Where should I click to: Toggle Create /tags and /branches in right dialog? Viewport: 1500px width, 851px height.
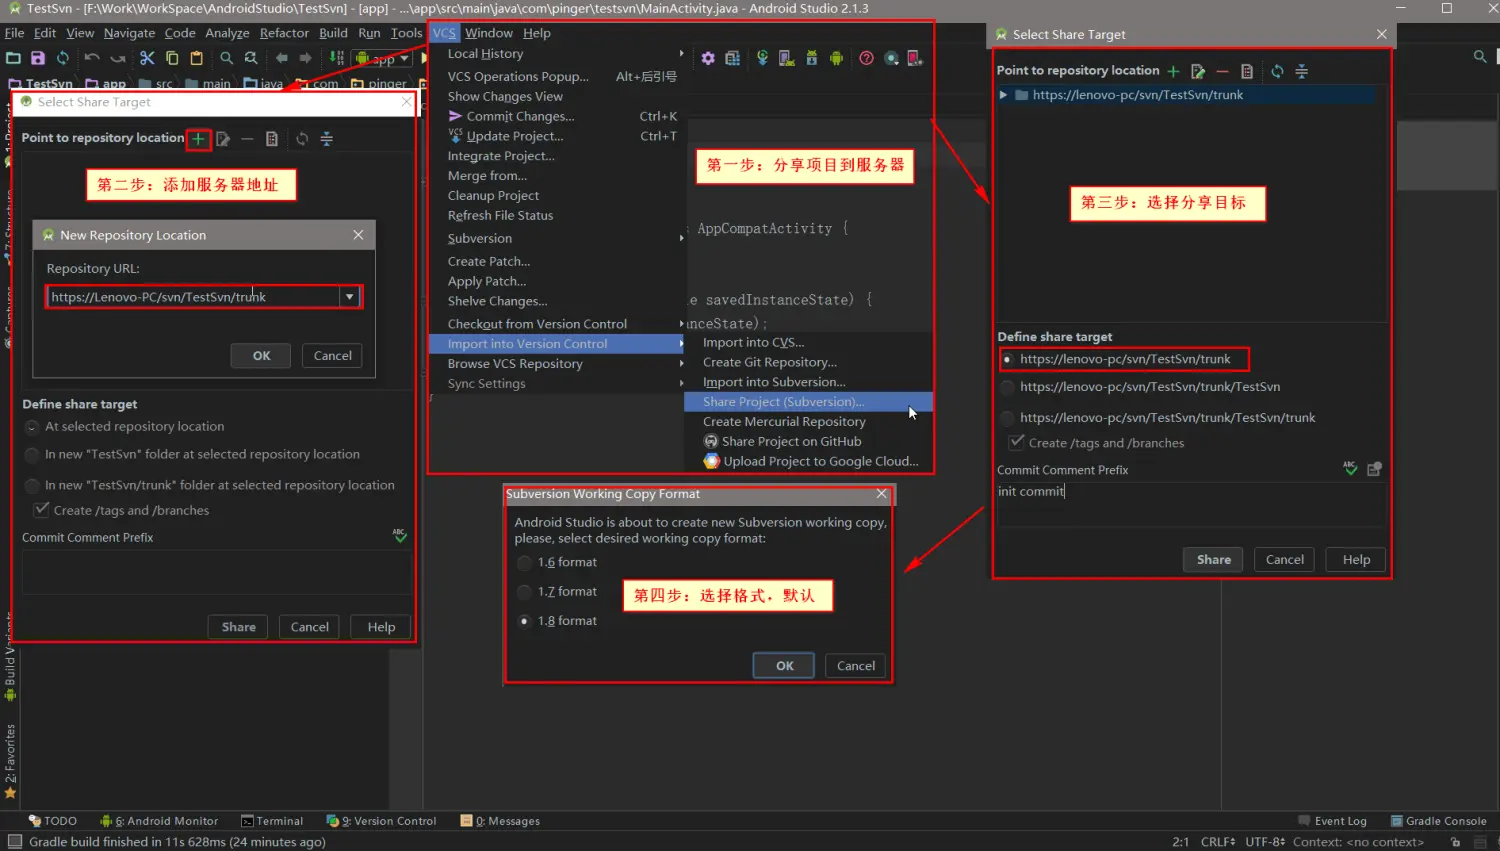[1016, 442]
